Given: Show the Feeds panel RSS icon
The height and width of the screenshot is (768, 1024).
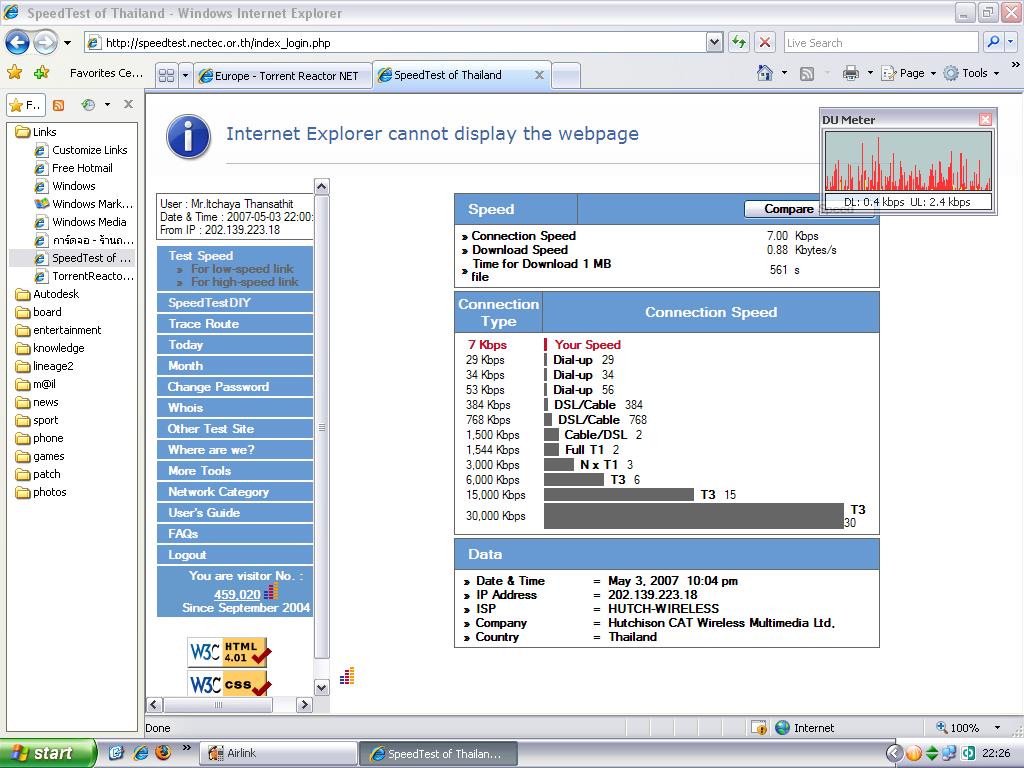Looking at the screenshot, I should [59, 104].
